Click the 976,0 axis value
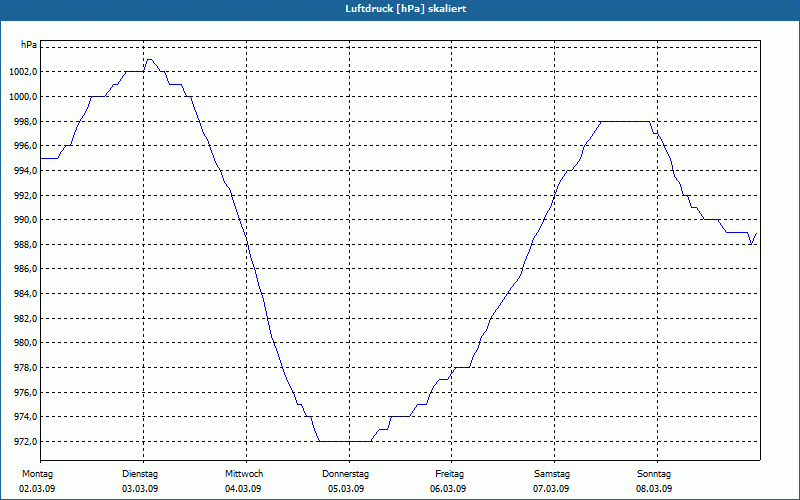Image resolution: width=800 pixels, height=500 pixels. pos(26,392)
